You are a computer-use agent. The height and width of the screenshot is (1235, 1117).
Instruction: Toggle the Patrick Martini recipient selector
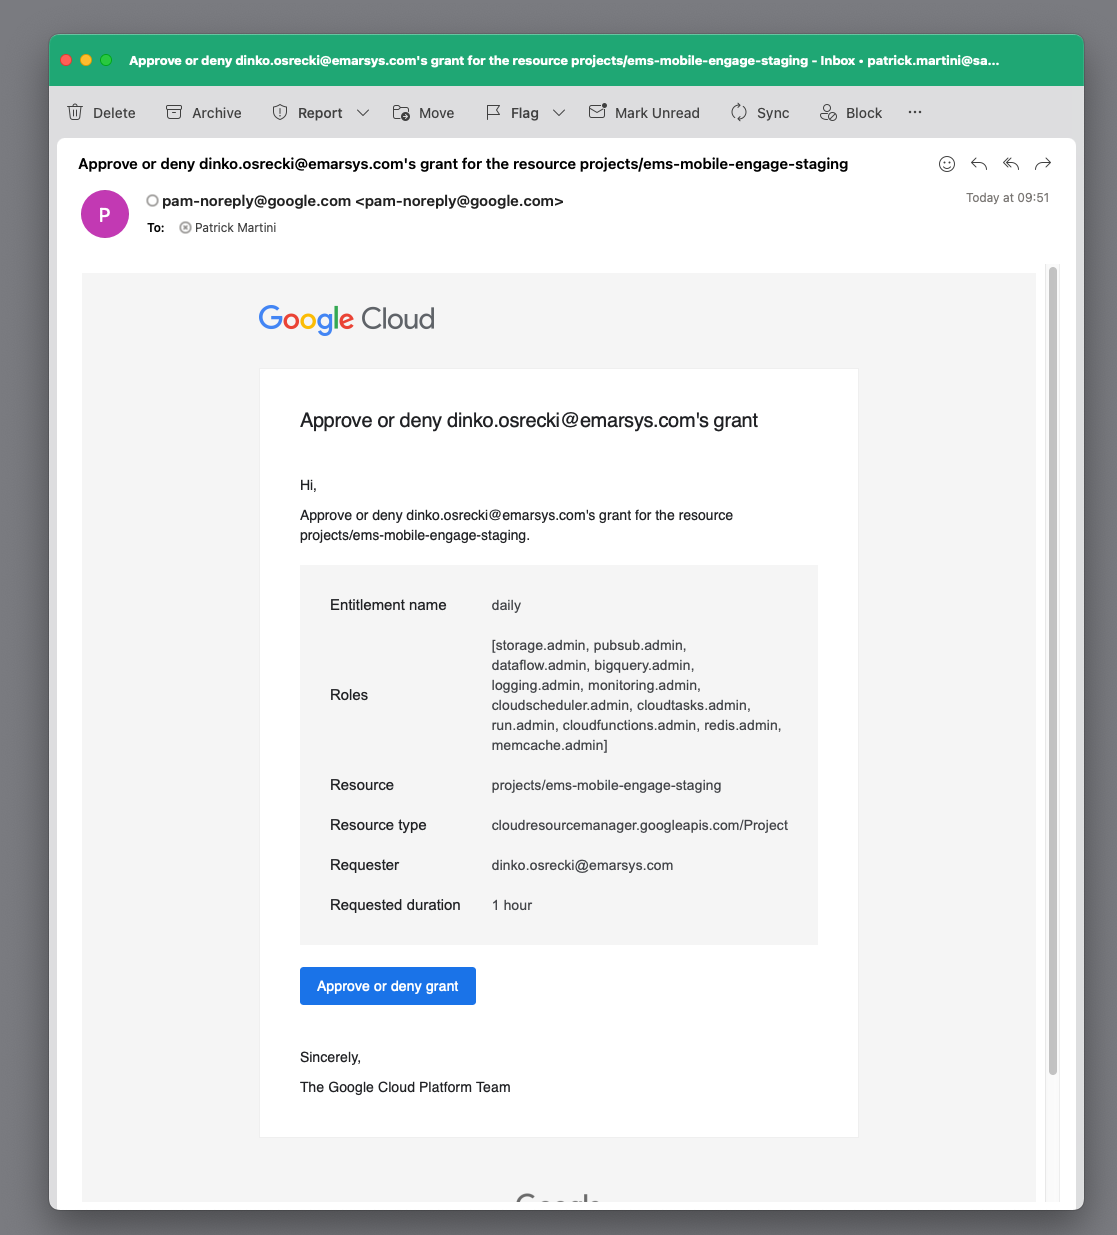[x=185, y=227]
